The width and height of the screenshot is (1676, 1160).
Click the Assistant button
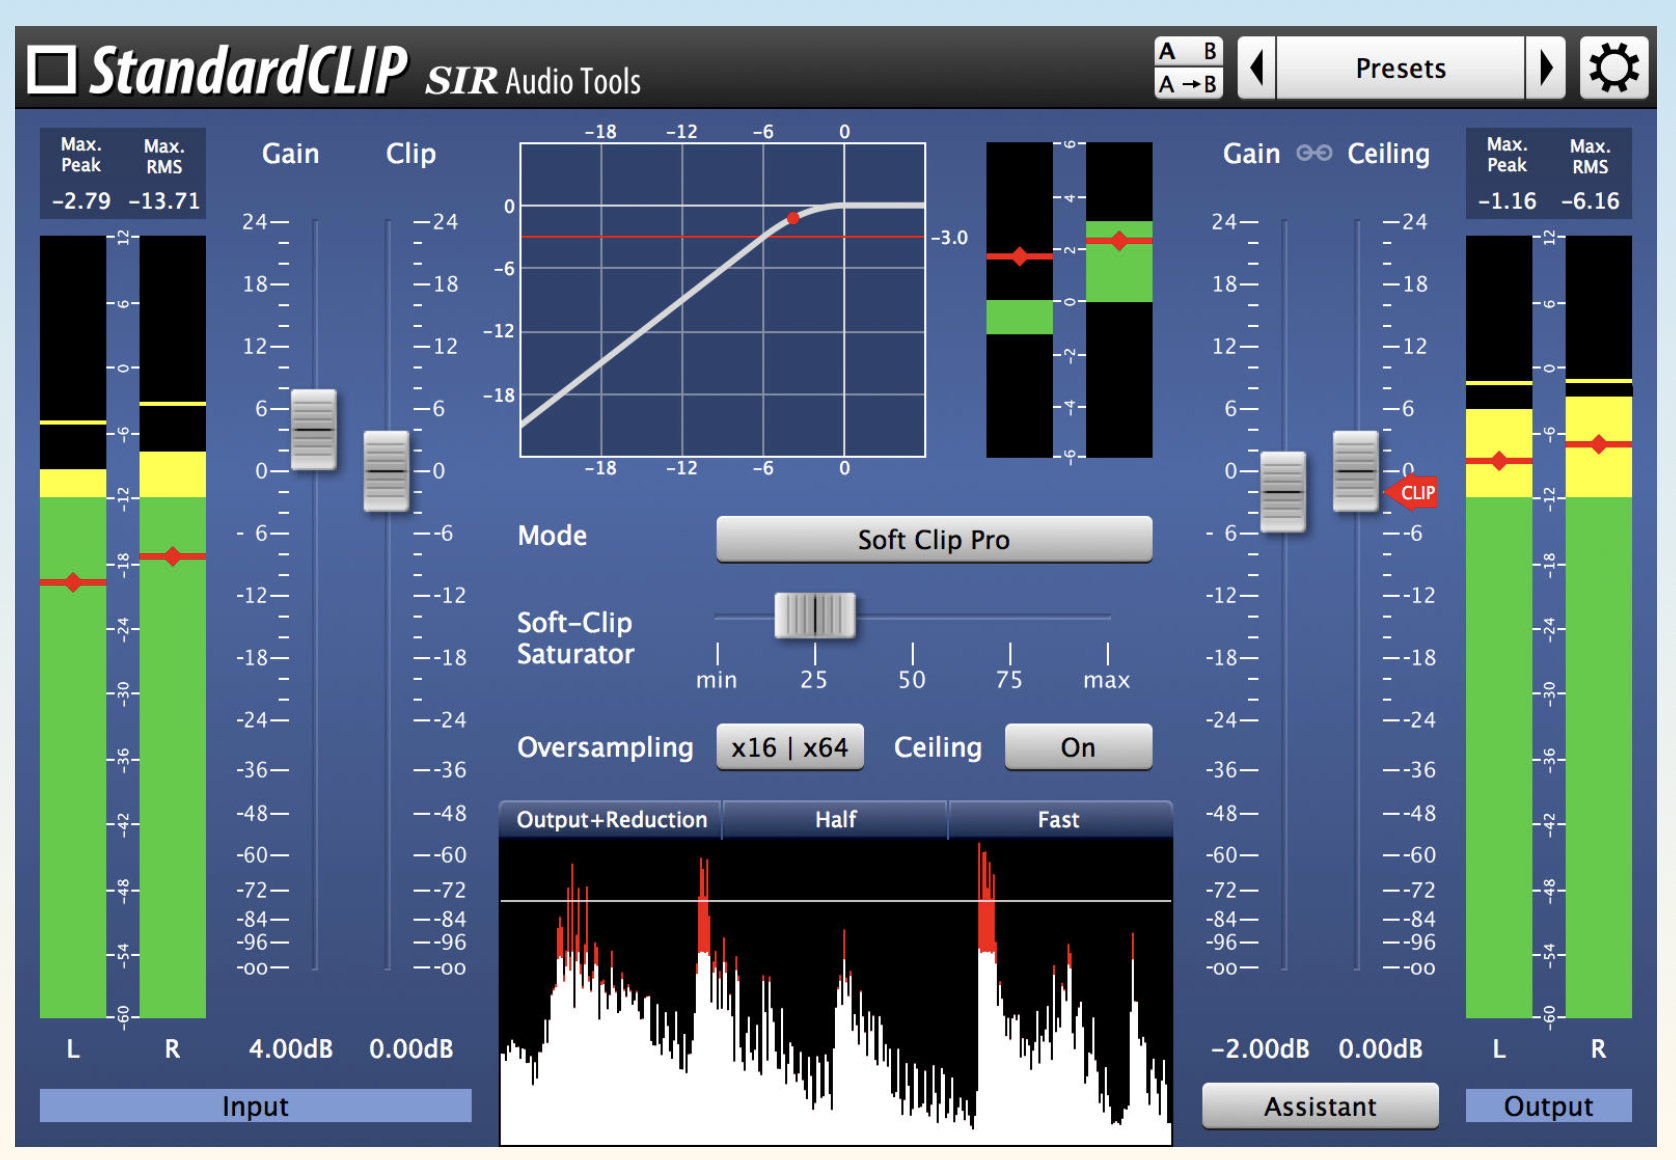coord(1320,1106)
